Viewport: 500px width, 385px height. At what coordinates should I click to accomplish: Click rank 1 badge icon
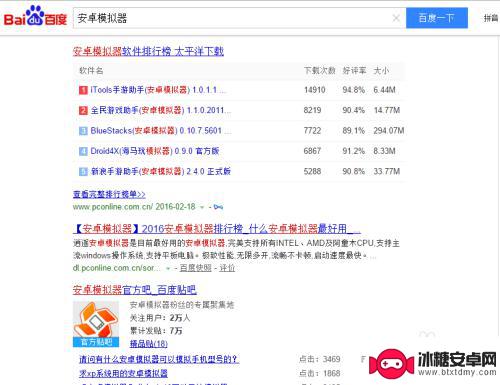[83, 90]
